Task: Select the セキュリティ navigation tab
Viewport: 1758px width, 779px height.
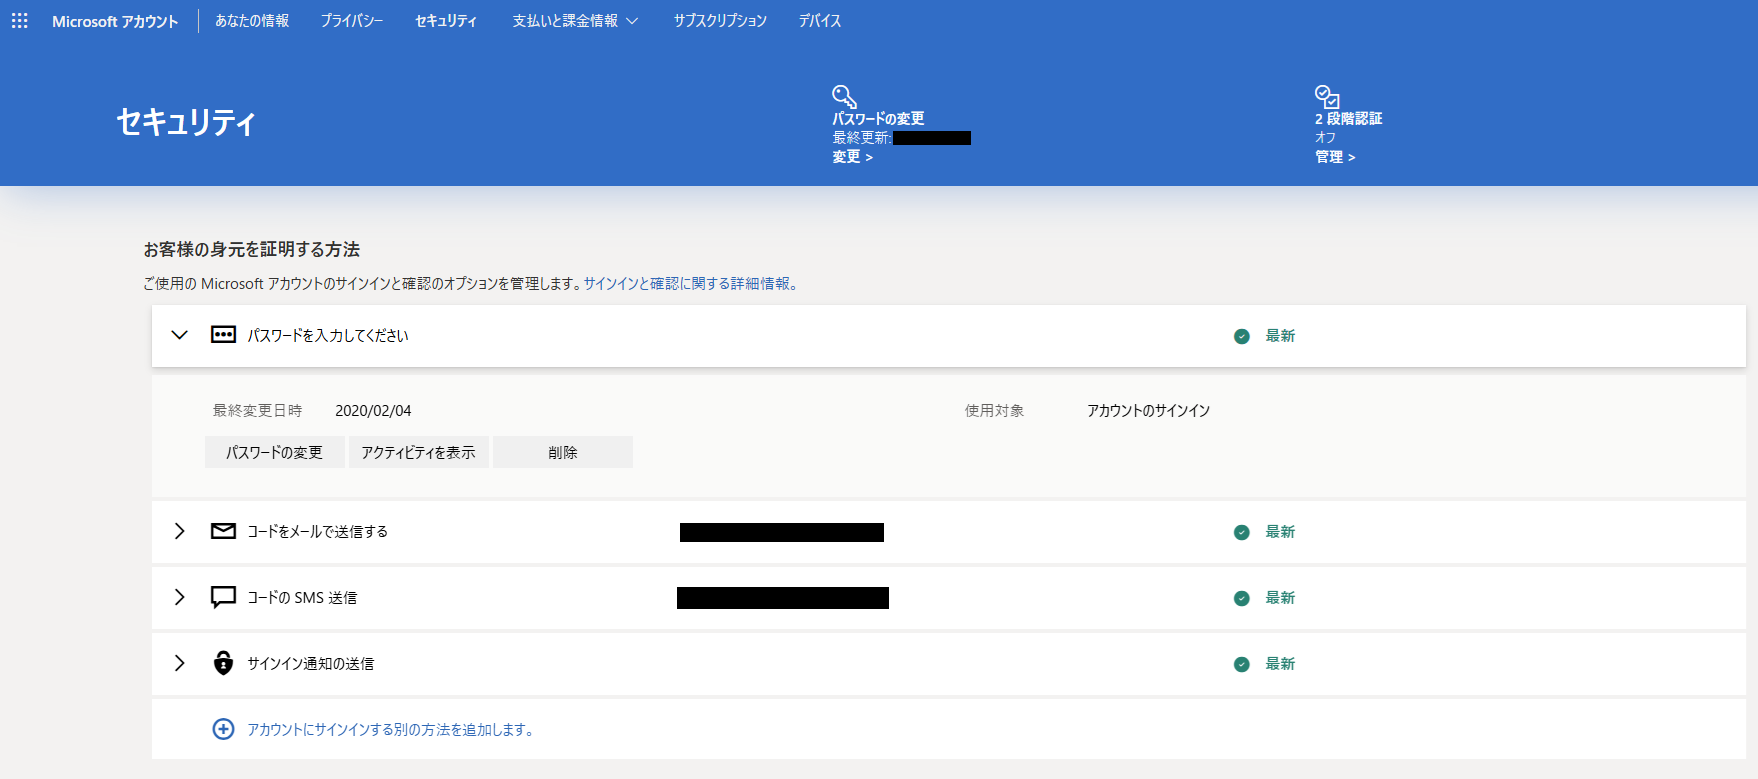Action: coord(446,21)
